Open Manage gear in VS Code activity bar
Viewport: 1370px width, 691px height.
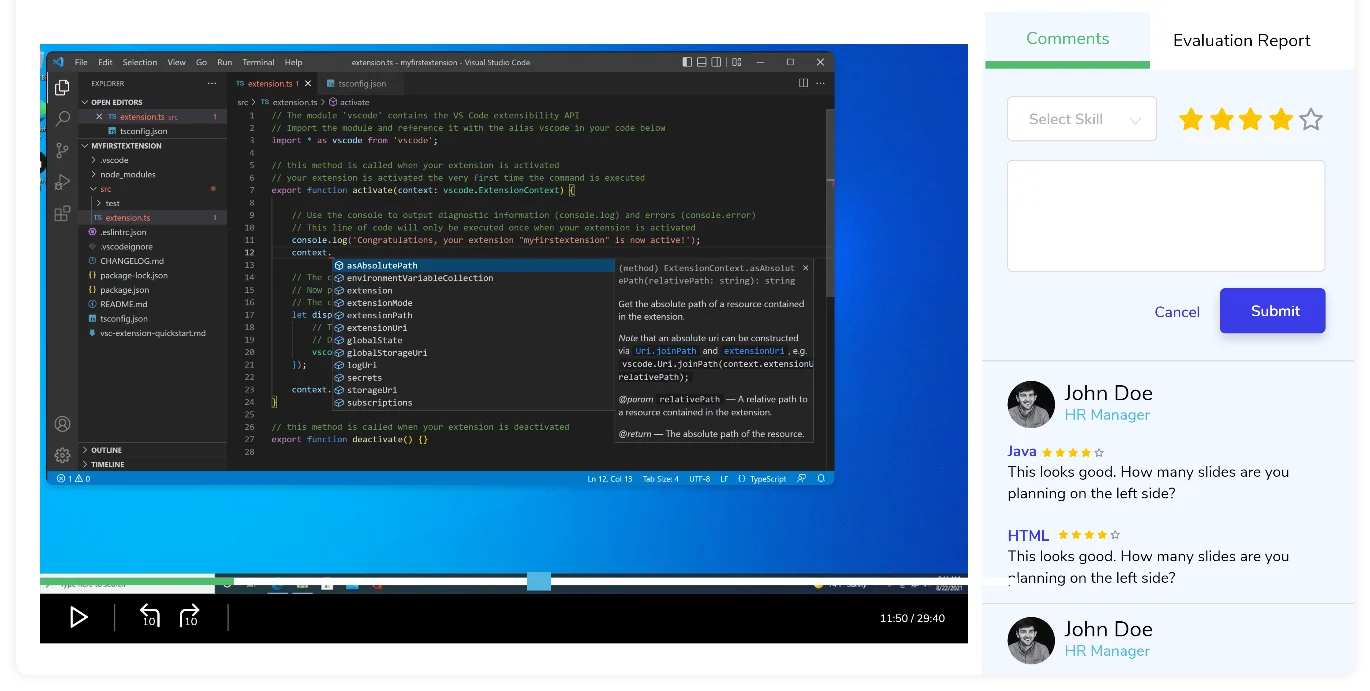(62, 455)
